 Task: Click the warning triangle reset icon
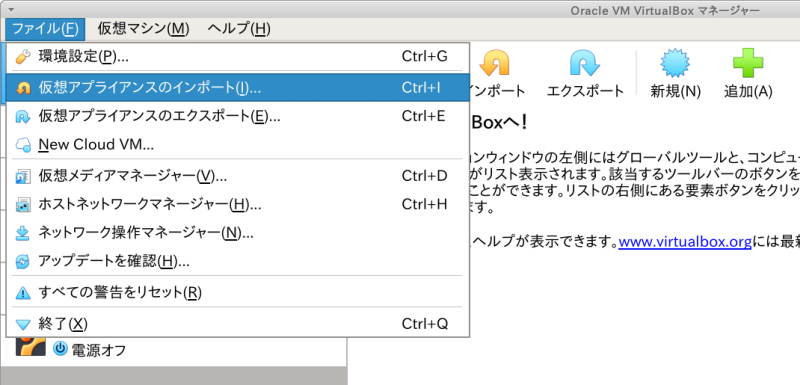tap(23, 293)
